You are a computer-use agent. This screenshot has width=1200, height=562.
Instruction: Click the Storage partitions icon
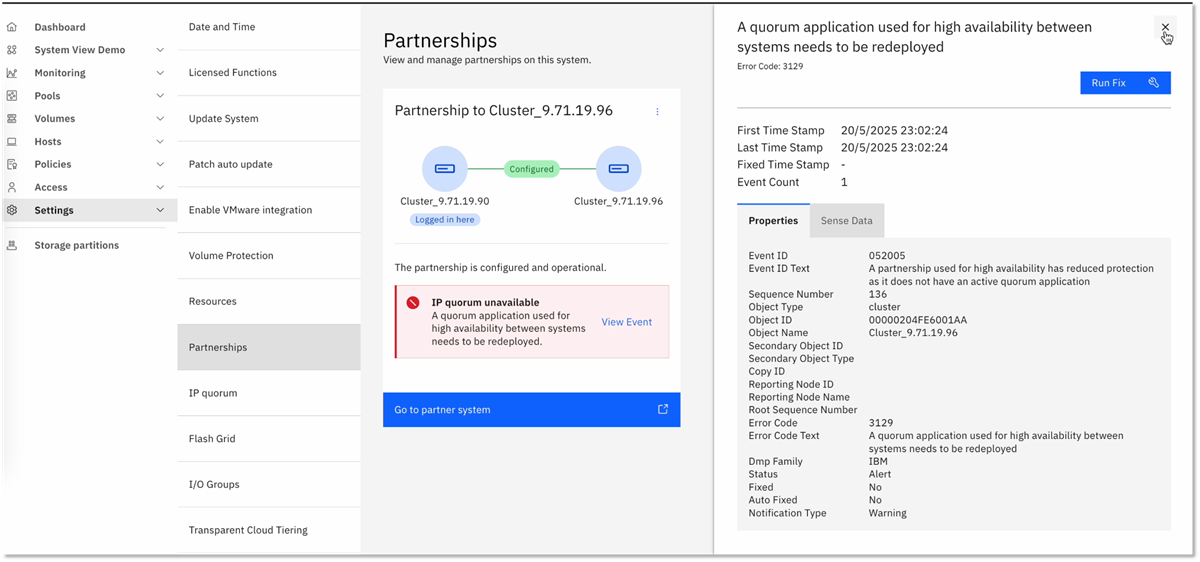(x=12, y=245)
